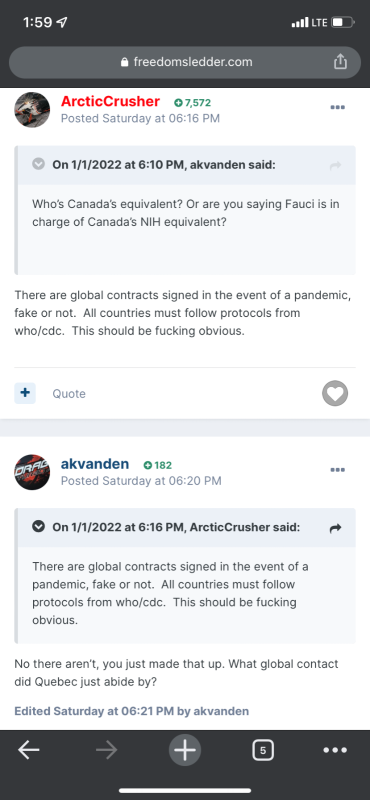The width and height of the screenshot is (370, 800).
Task: Open the browser tab switcher showing 5
Action: [x=263, y=750]
